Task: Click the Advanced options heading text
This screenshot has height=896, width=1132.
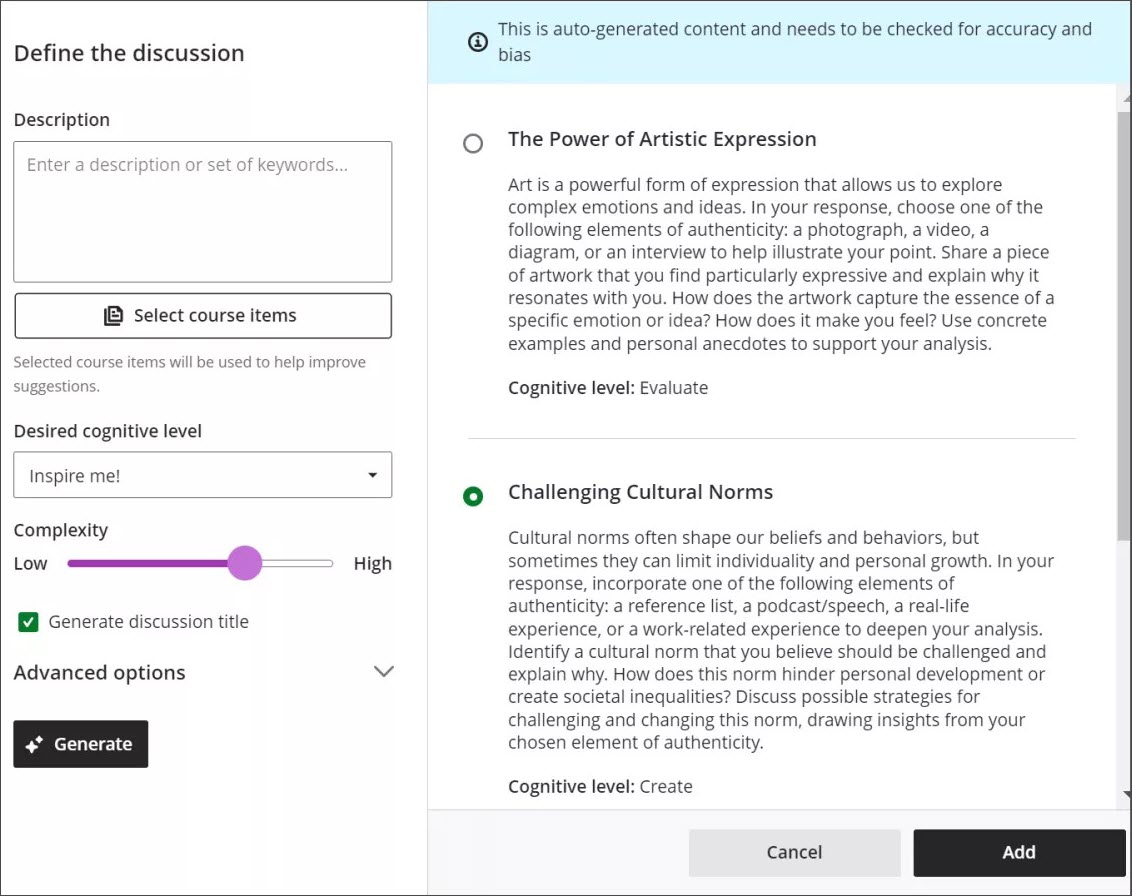Action: point(100,672)
